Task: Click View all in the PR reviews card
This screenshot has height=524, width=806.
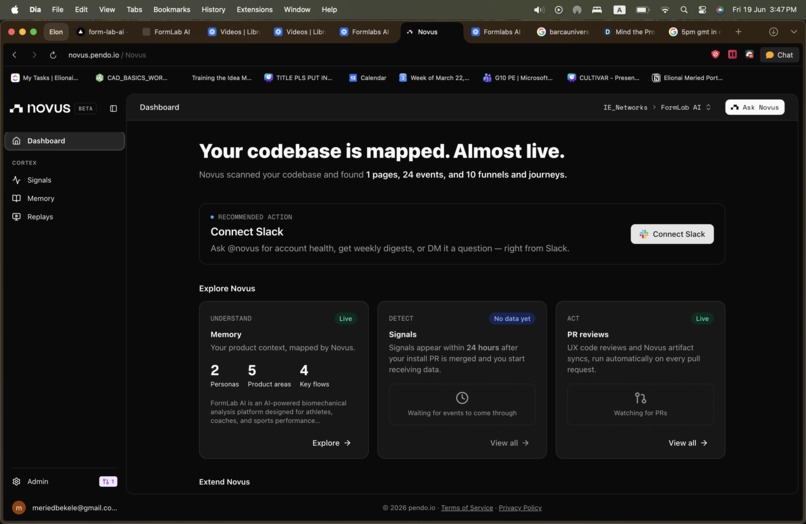Action: coord(687,443)
